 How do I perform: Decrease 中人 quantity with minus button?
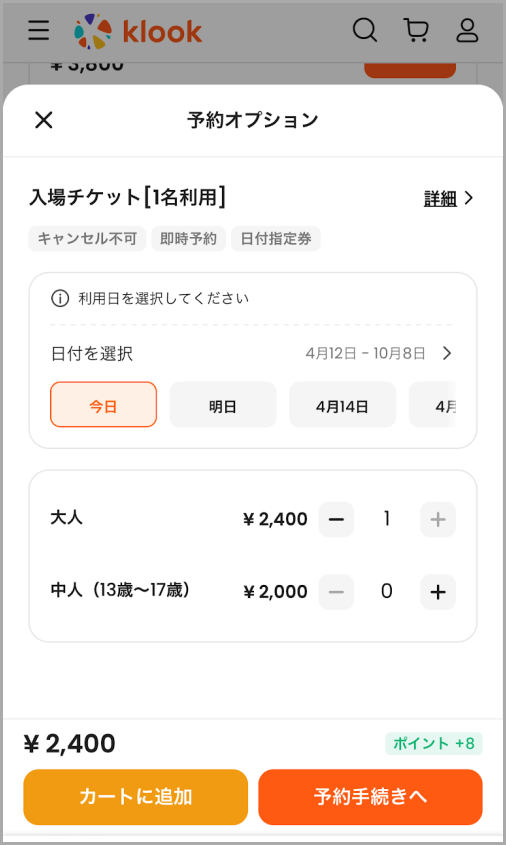(336, 592)
